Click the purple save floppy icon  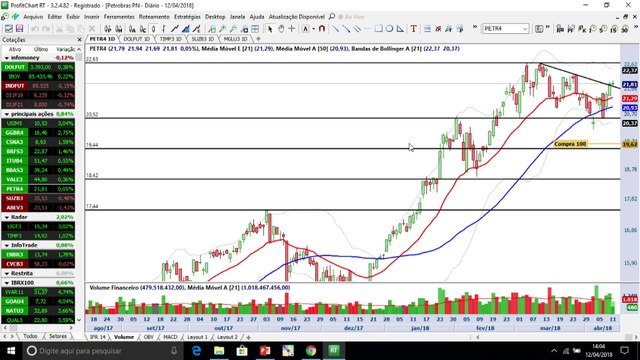tap(19, 29)
